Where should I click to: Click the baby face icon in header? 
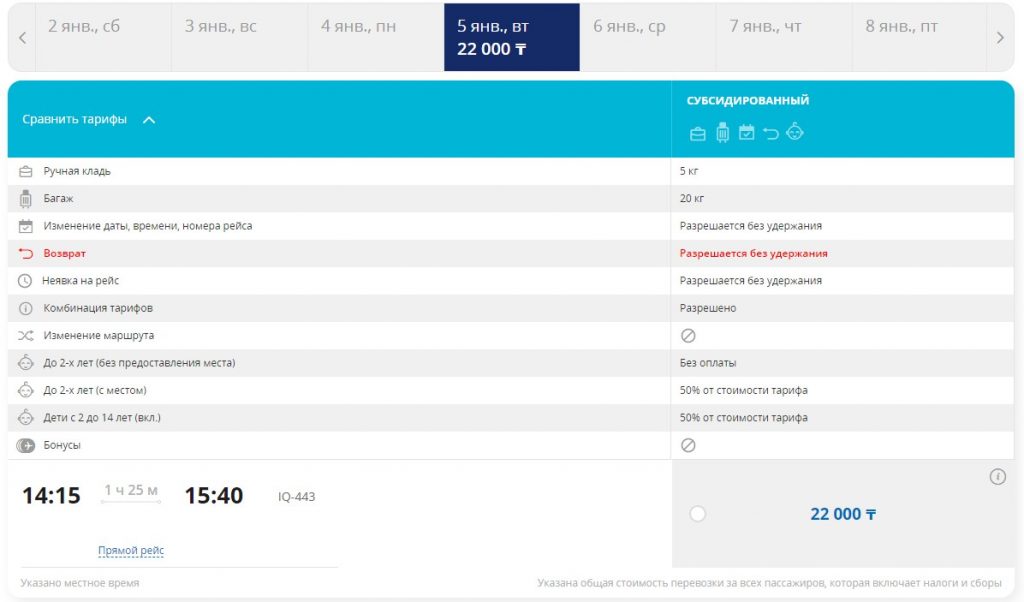pos(795,132)
